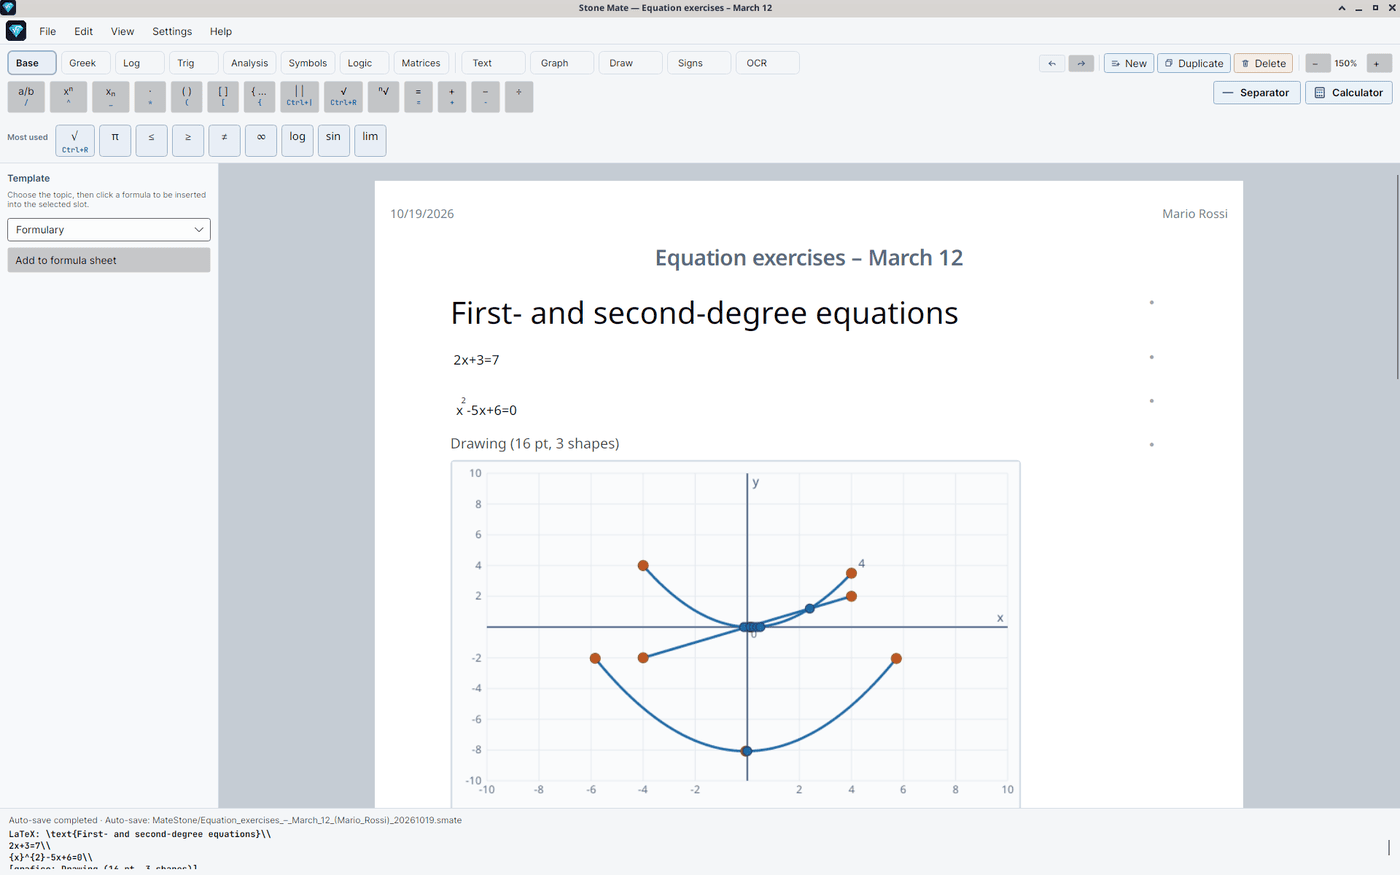Insert absolute value bars
1400x875 pixels.
click(x=299, y=96)
